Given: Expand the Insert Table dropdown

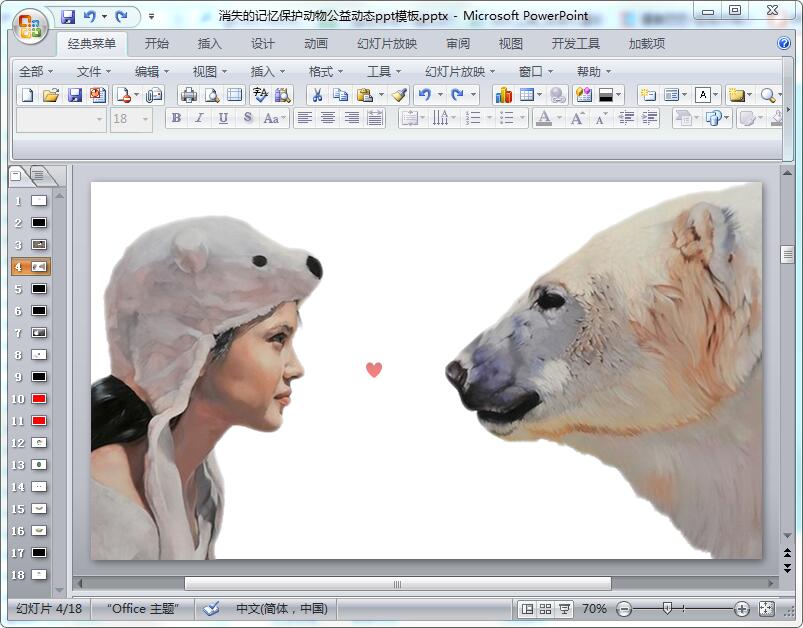Looking at the screenshot, I should pyautogui.click(x=539, y=95).
